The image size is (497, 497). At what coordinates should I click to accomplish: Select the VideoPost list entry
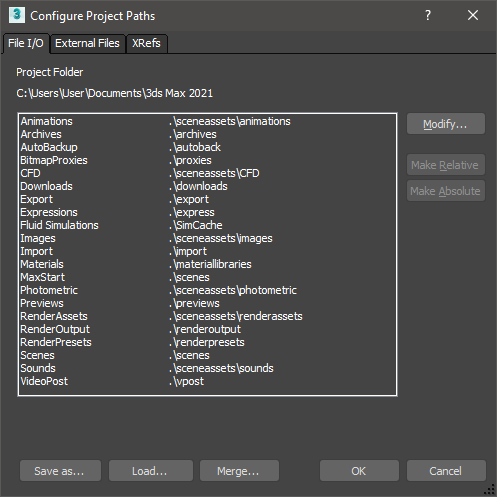tap(207, 381)
